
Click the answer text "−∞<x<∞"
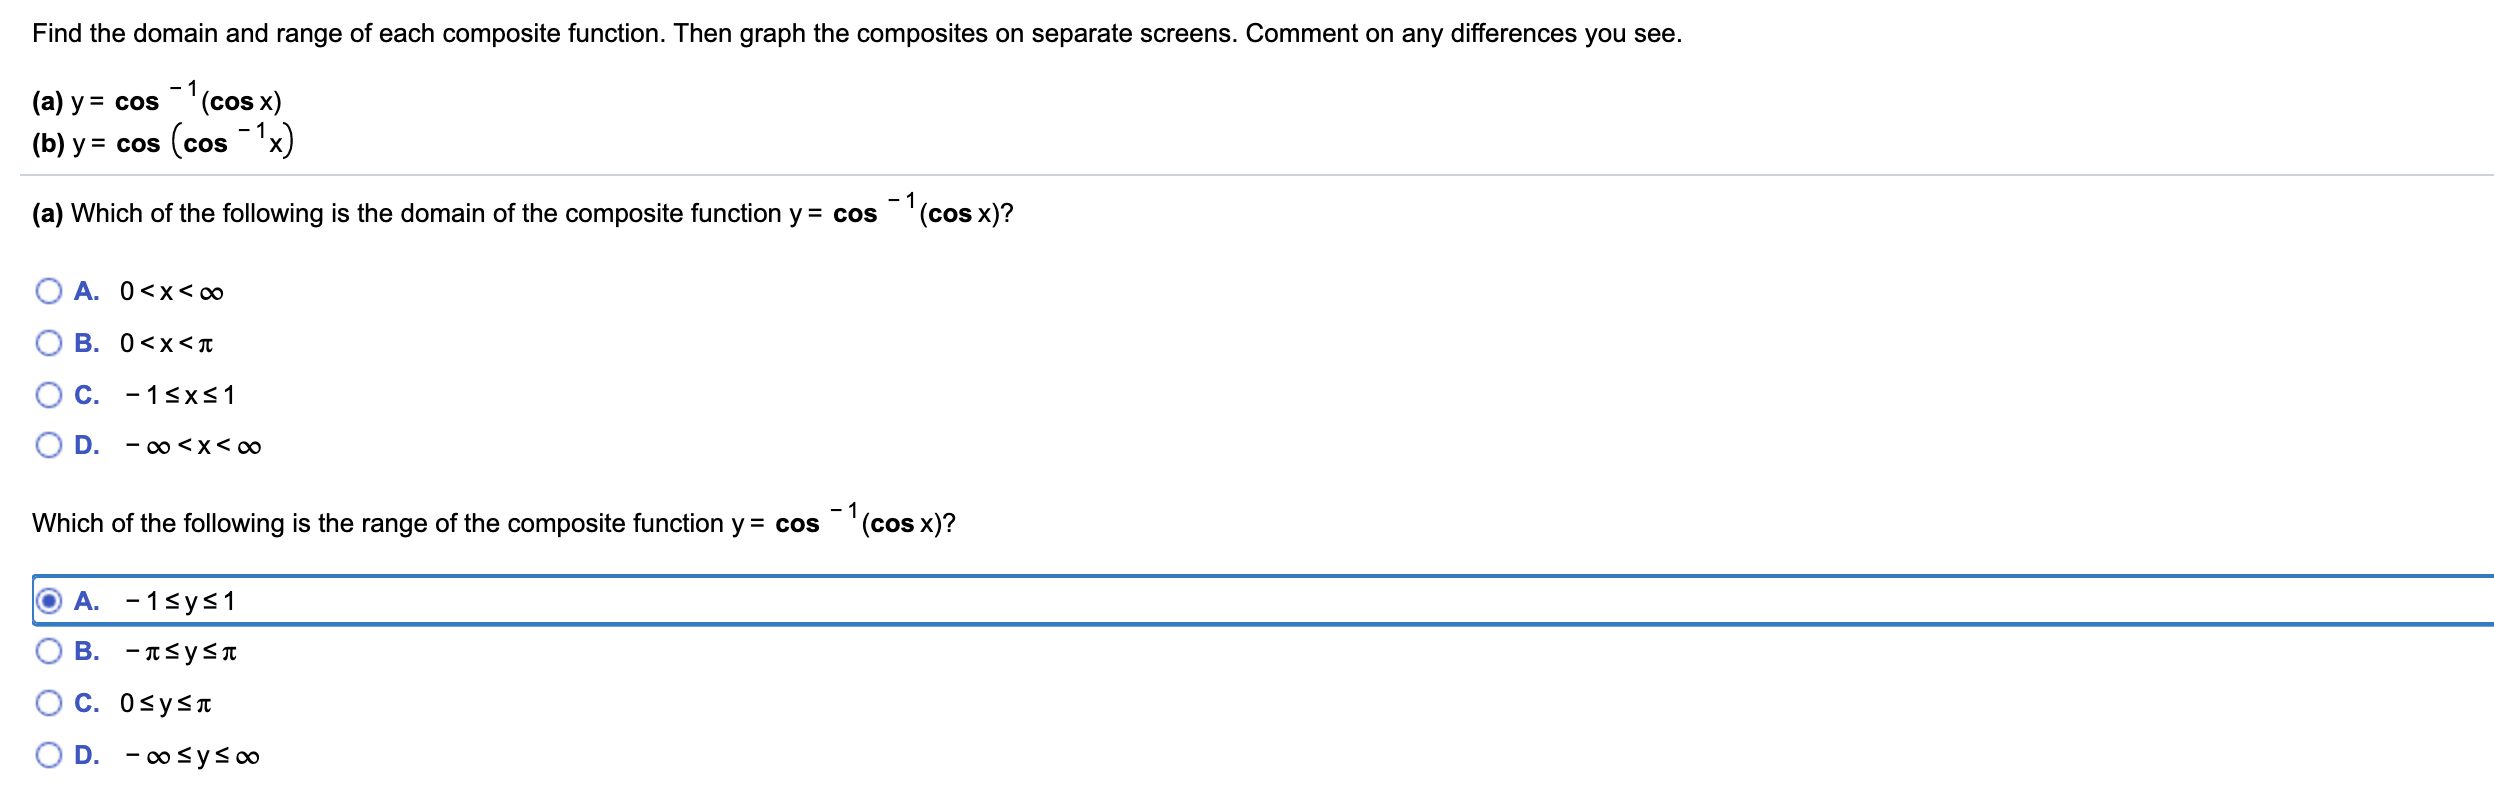pyautogui.click(x=193, y=446)
